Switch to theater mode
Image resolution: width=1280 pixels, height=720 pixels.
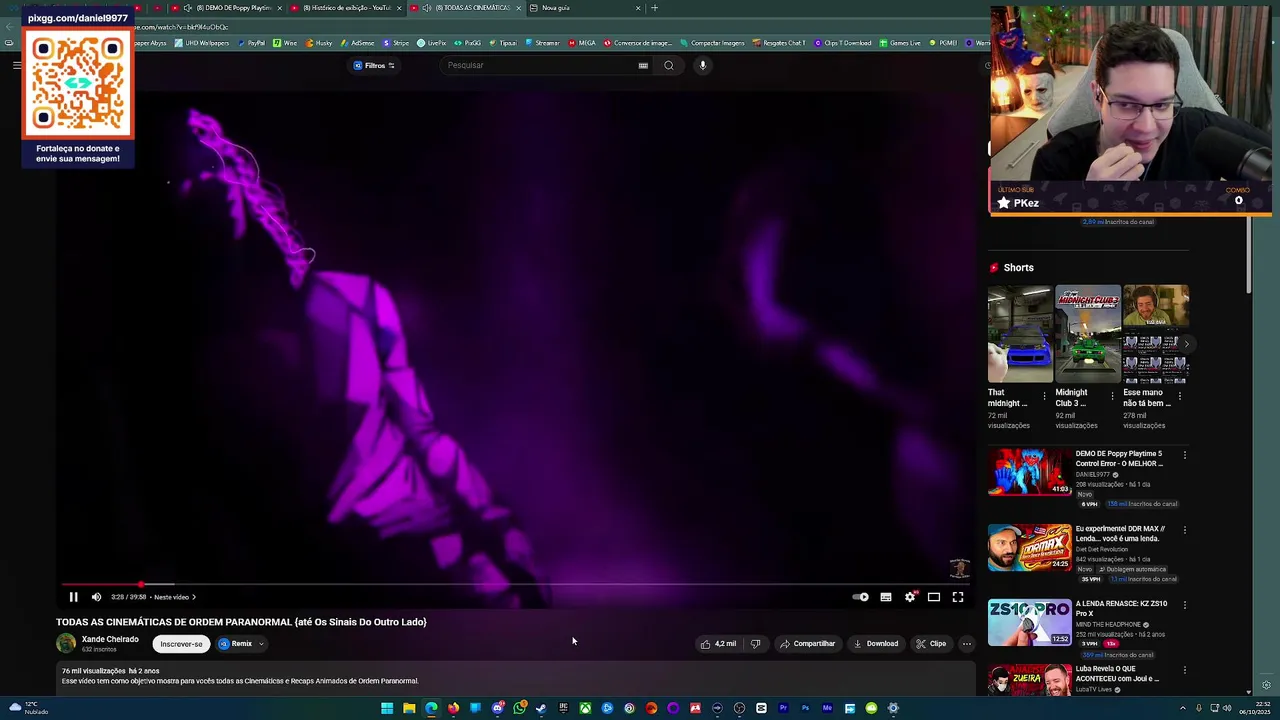click(934, 597)
